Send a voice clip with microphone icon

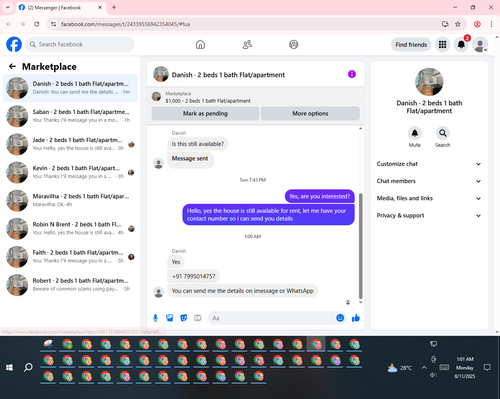tap(155, 318)
